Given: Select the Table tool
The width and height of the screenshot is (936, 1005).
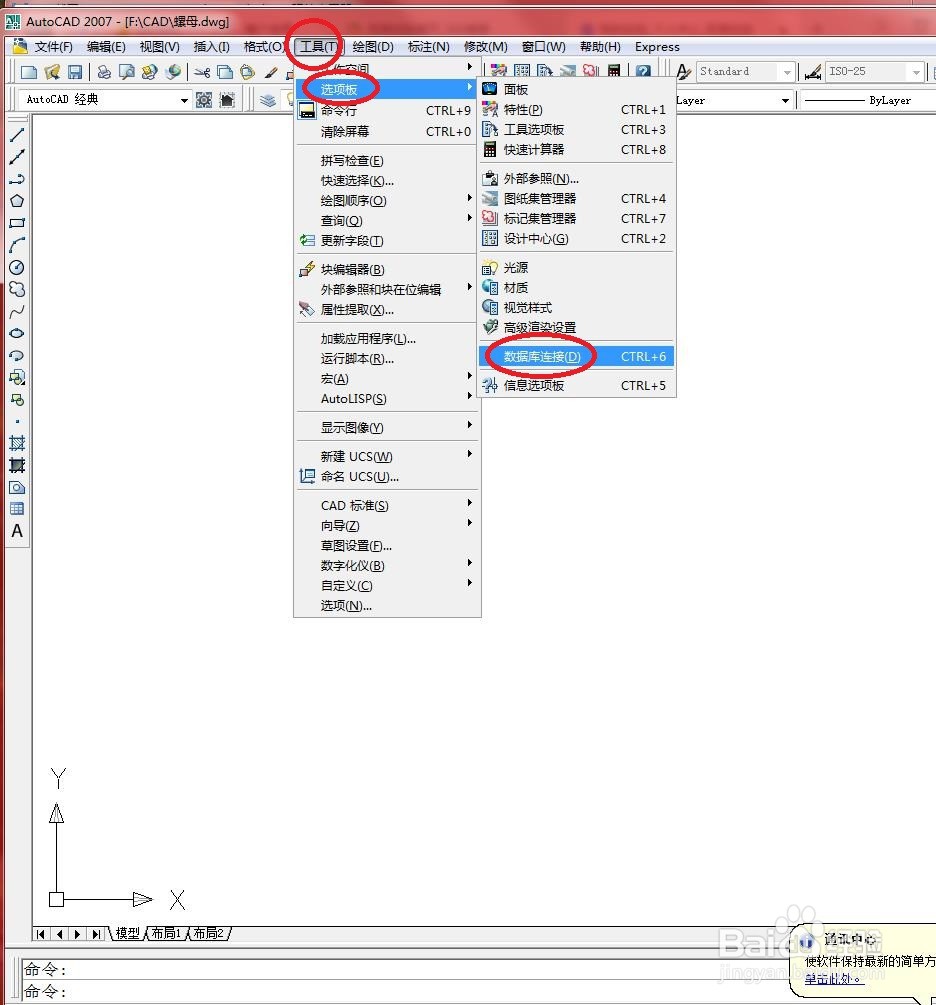Looking at the screenshot, I should [17, 509].
